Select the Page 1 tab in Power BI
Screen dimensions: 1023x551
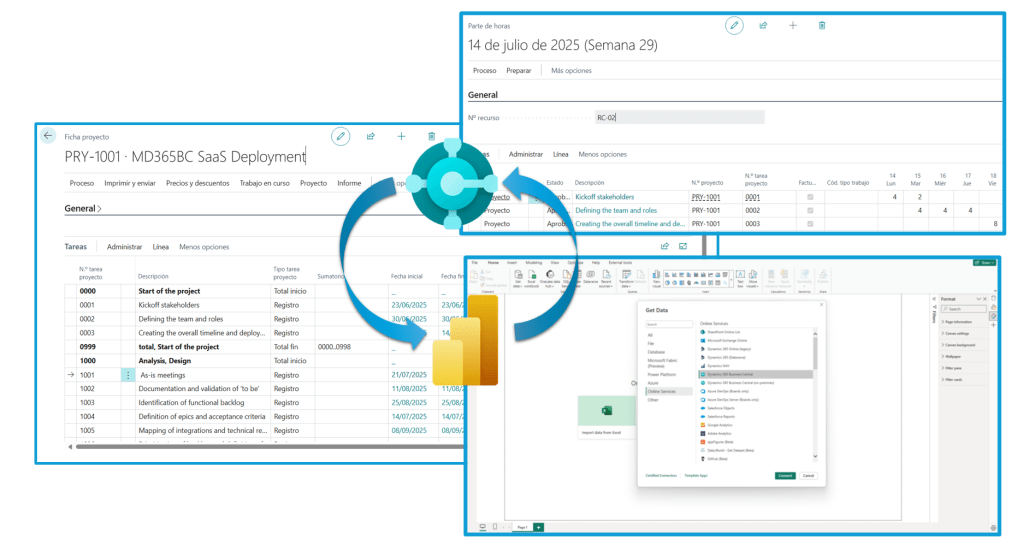click(x=522, y=527)
